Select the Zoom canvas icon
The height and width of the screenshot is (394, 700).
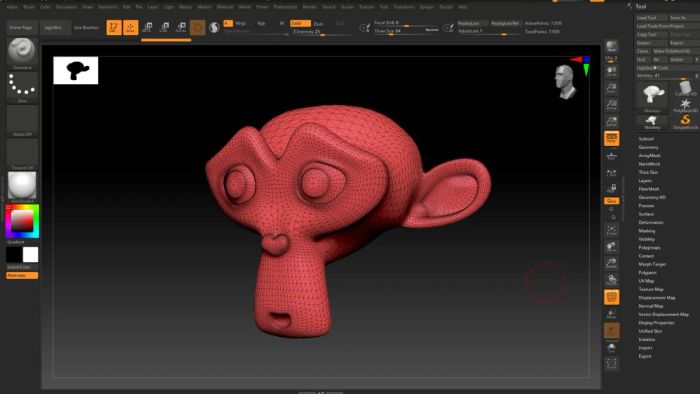(612, 87)
